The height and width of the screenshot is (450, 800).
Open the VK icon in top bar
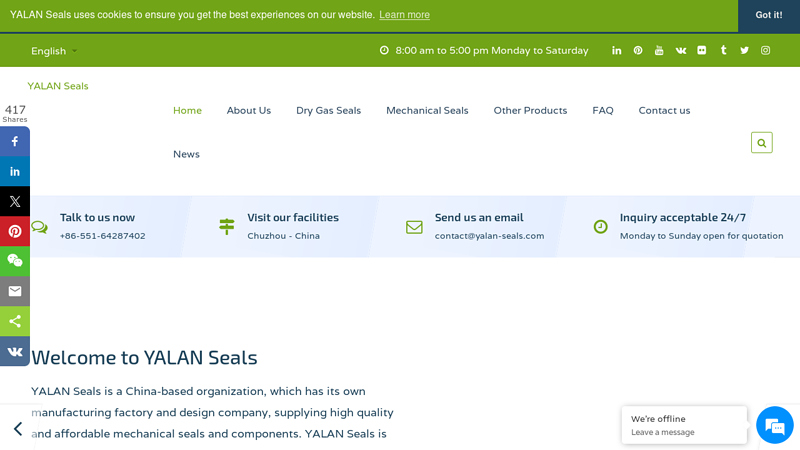pos(681,51)
